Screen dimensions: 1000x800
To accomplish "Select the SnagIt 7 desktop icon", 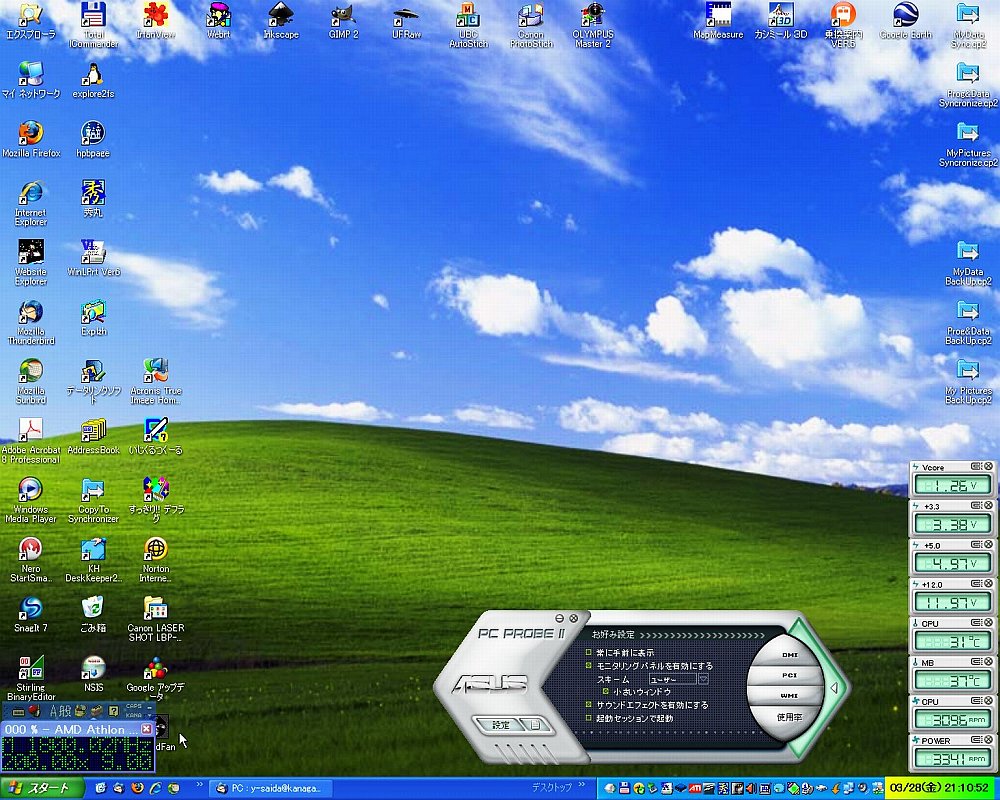I will point(31,614).
